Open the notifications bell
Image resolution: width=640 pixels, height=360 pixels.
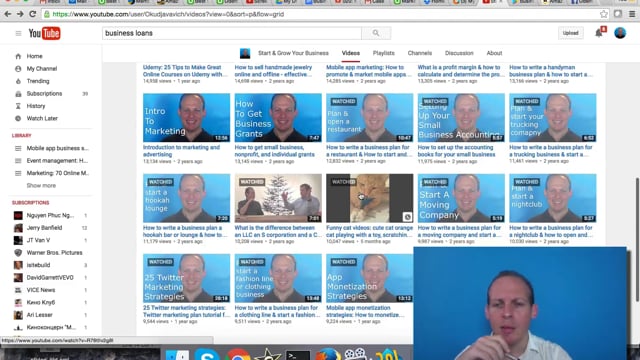(599, 33)
